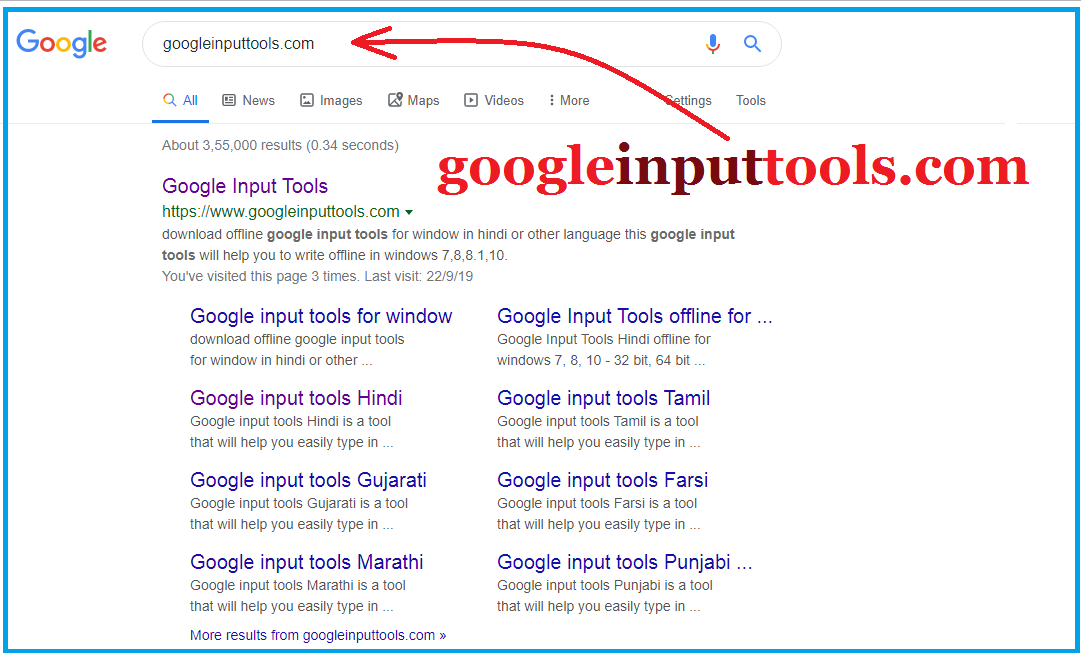Open the Google input tools Farsi sitelink
Viewport: 1081px width, 653px height.
602,480
